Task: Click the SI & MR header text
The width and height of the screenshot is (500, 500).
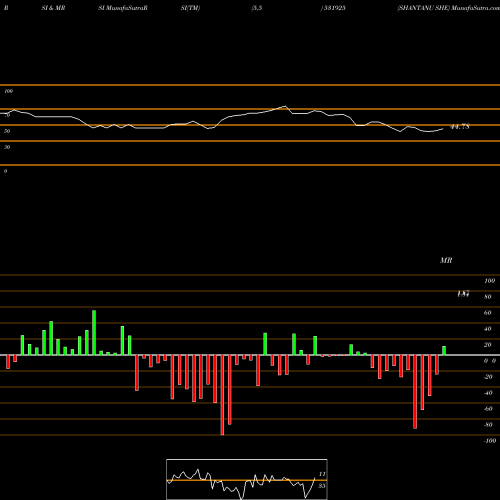Action: 53,8
